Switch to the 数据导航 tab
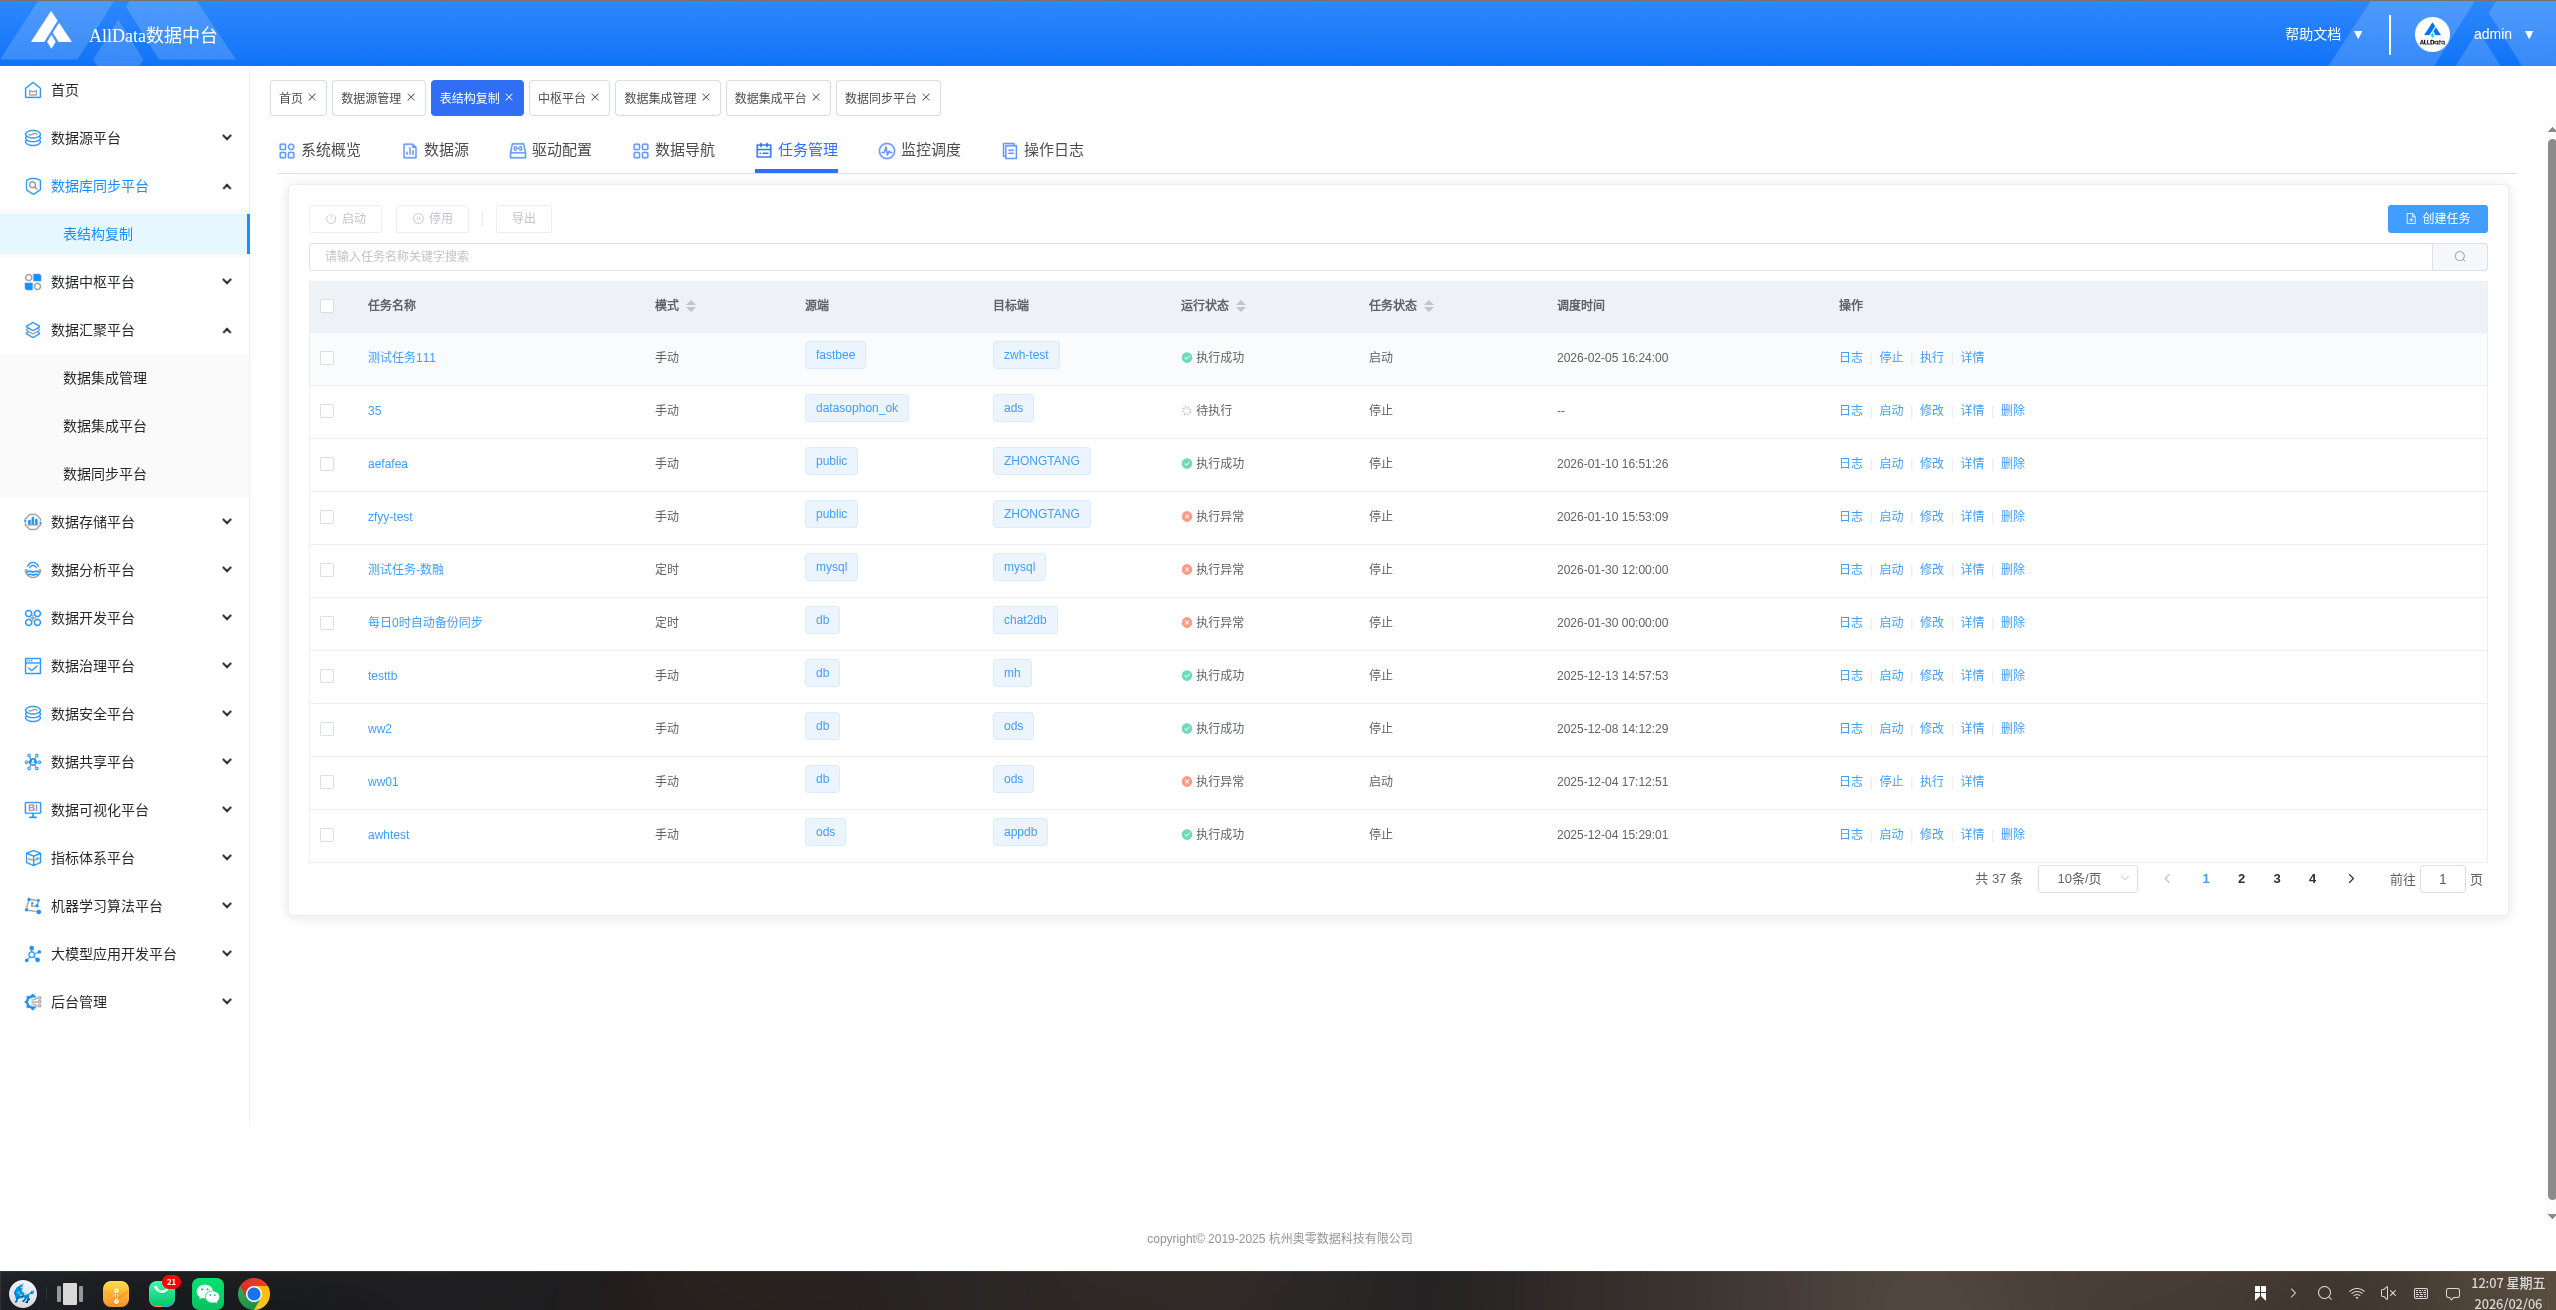2556x1310 pixels. coord(673,151)
